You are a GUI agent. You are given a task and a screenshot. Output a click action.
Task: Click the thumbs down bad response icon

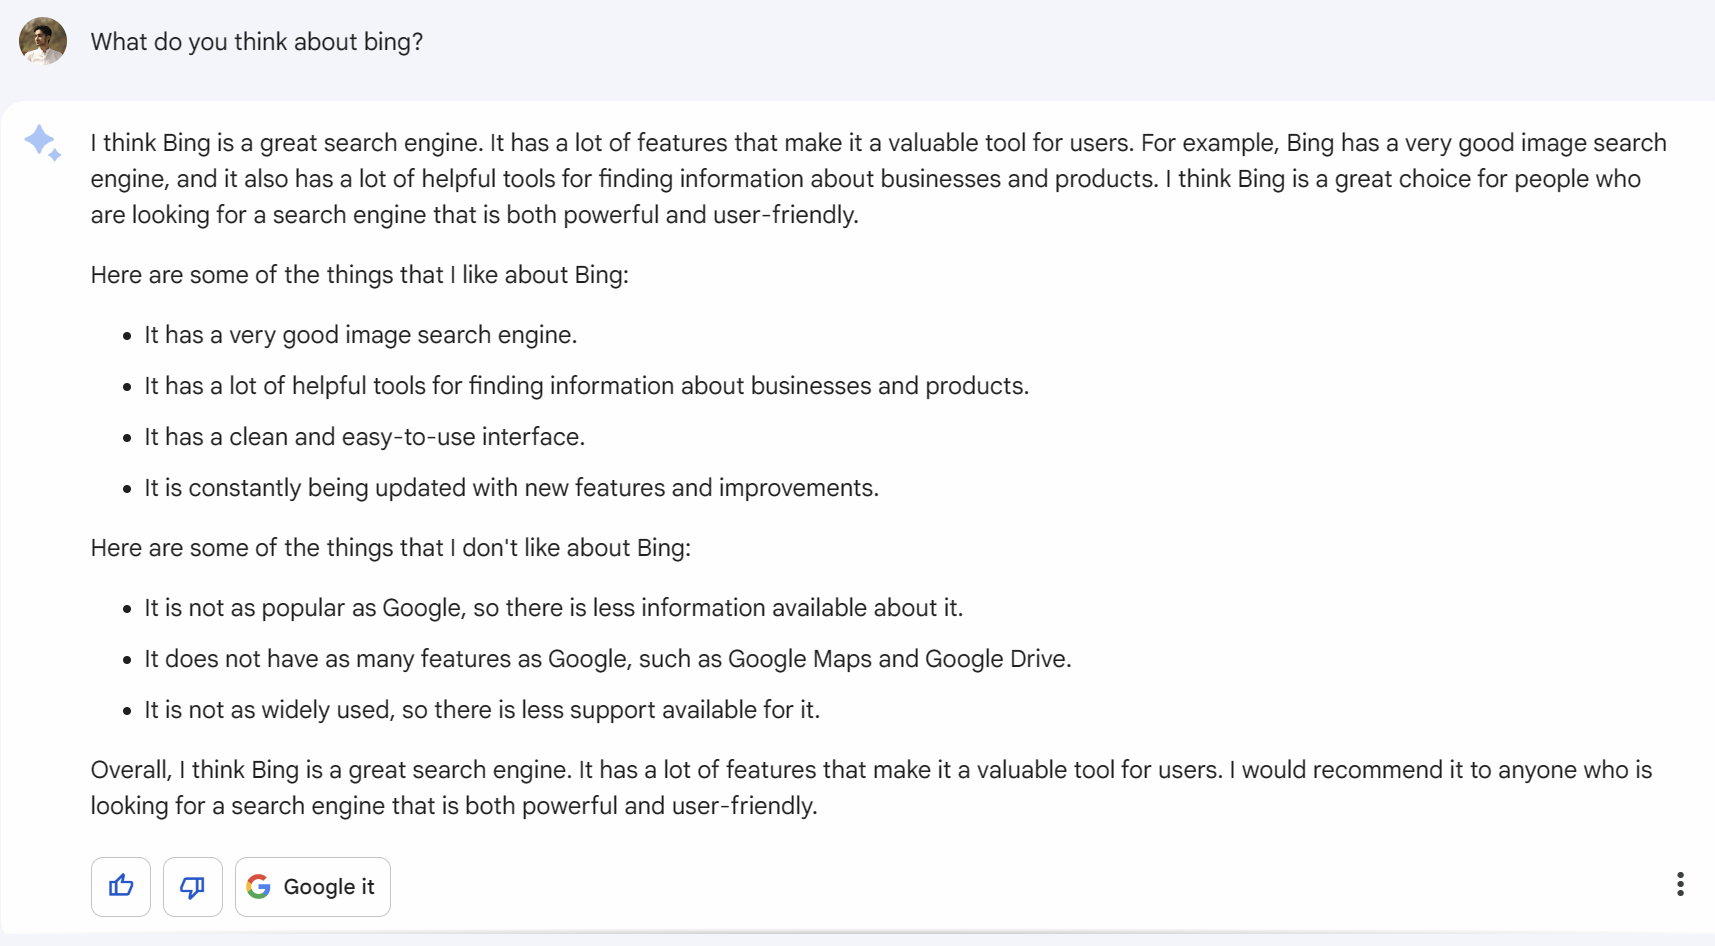[192, 886]
